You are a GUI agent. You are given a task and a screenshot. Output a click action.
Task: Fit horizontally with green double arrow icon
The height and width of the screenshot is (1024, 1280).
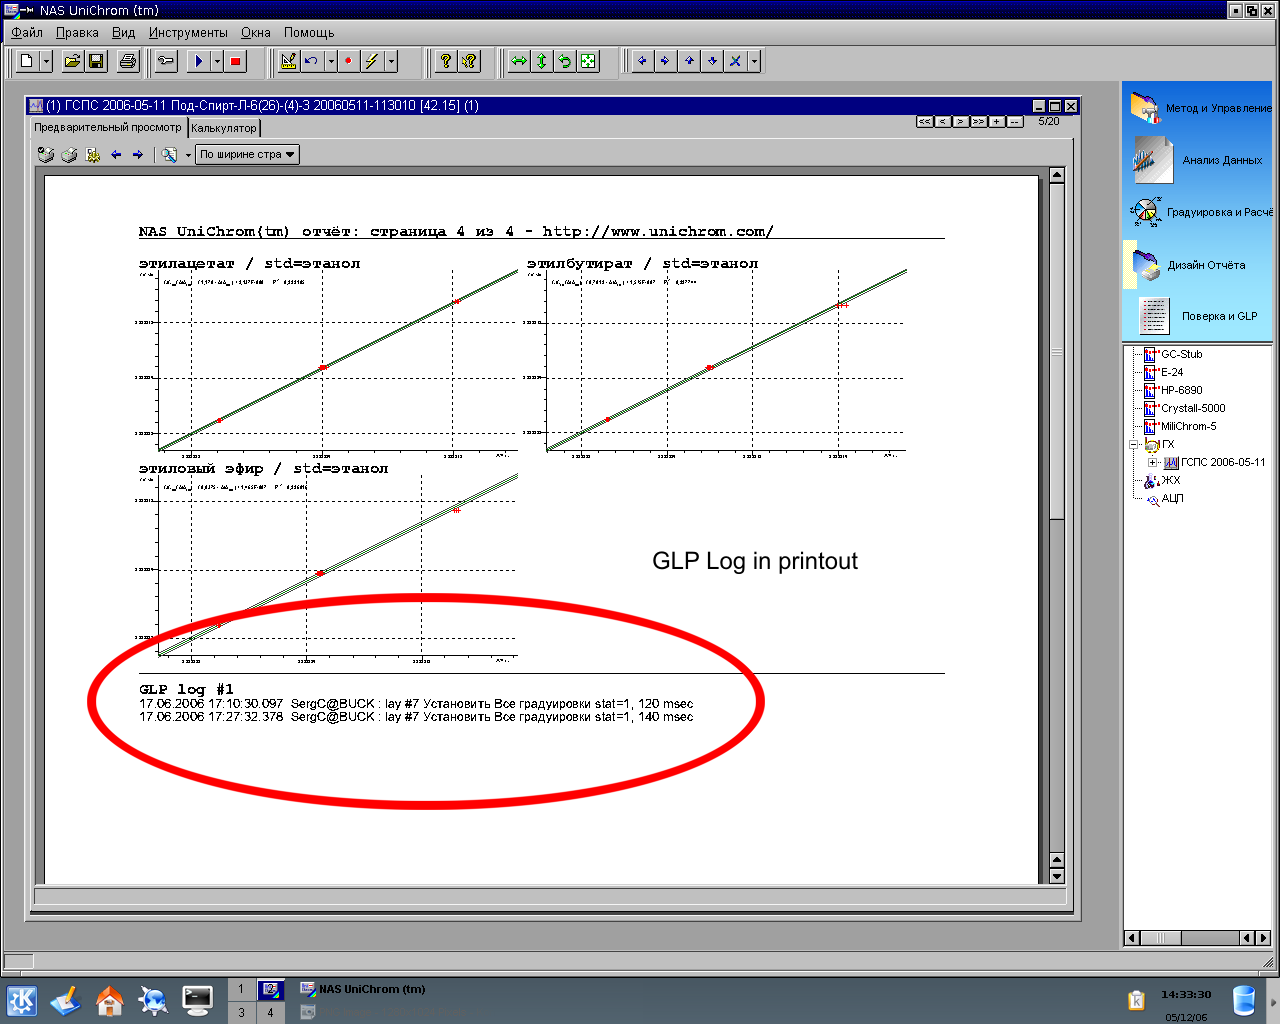[518, 61]
